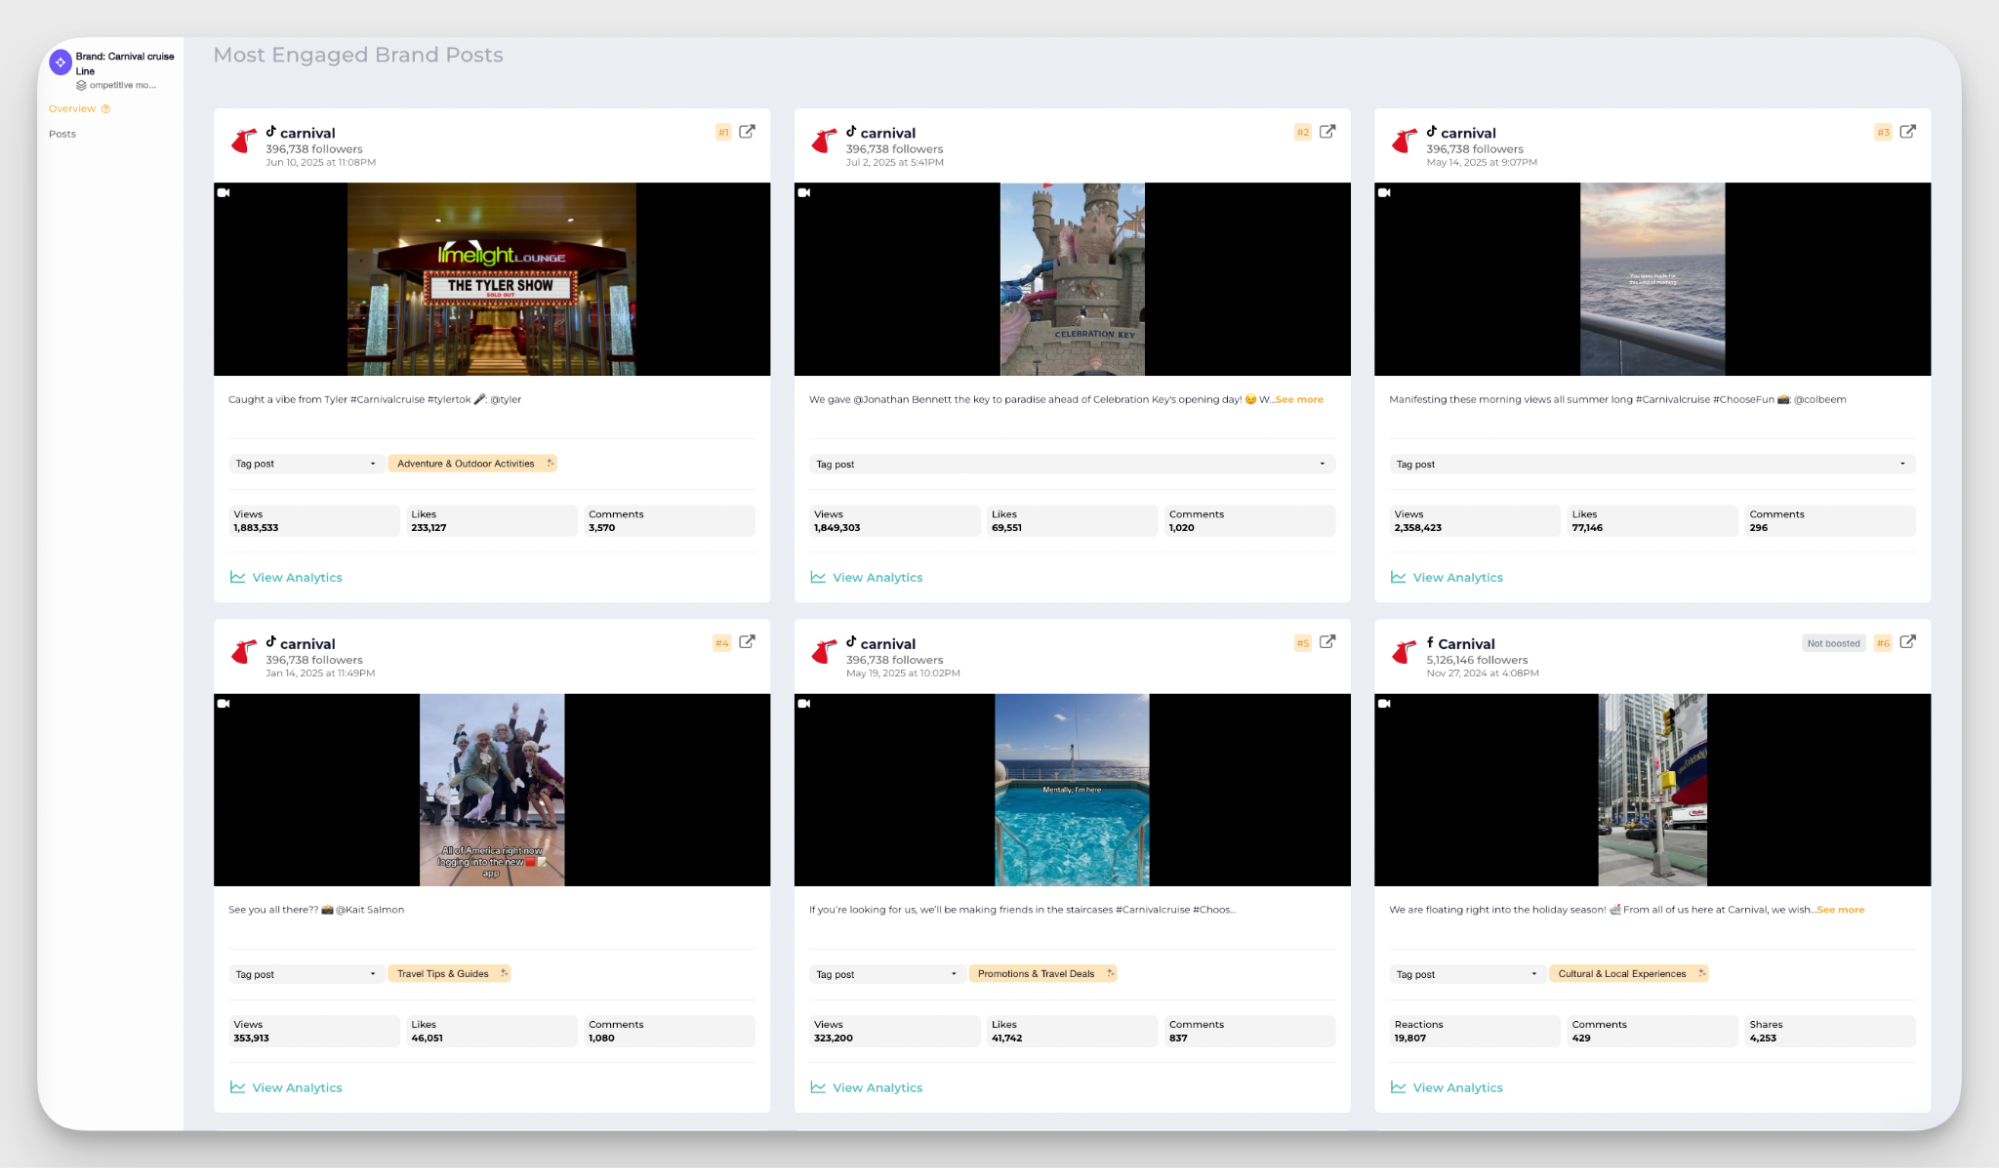Image resolution: width=1999 pixels, height=1169 pixels.
Task: Go to the Posts sidebar tab
Action: click(x=62, y=134)
